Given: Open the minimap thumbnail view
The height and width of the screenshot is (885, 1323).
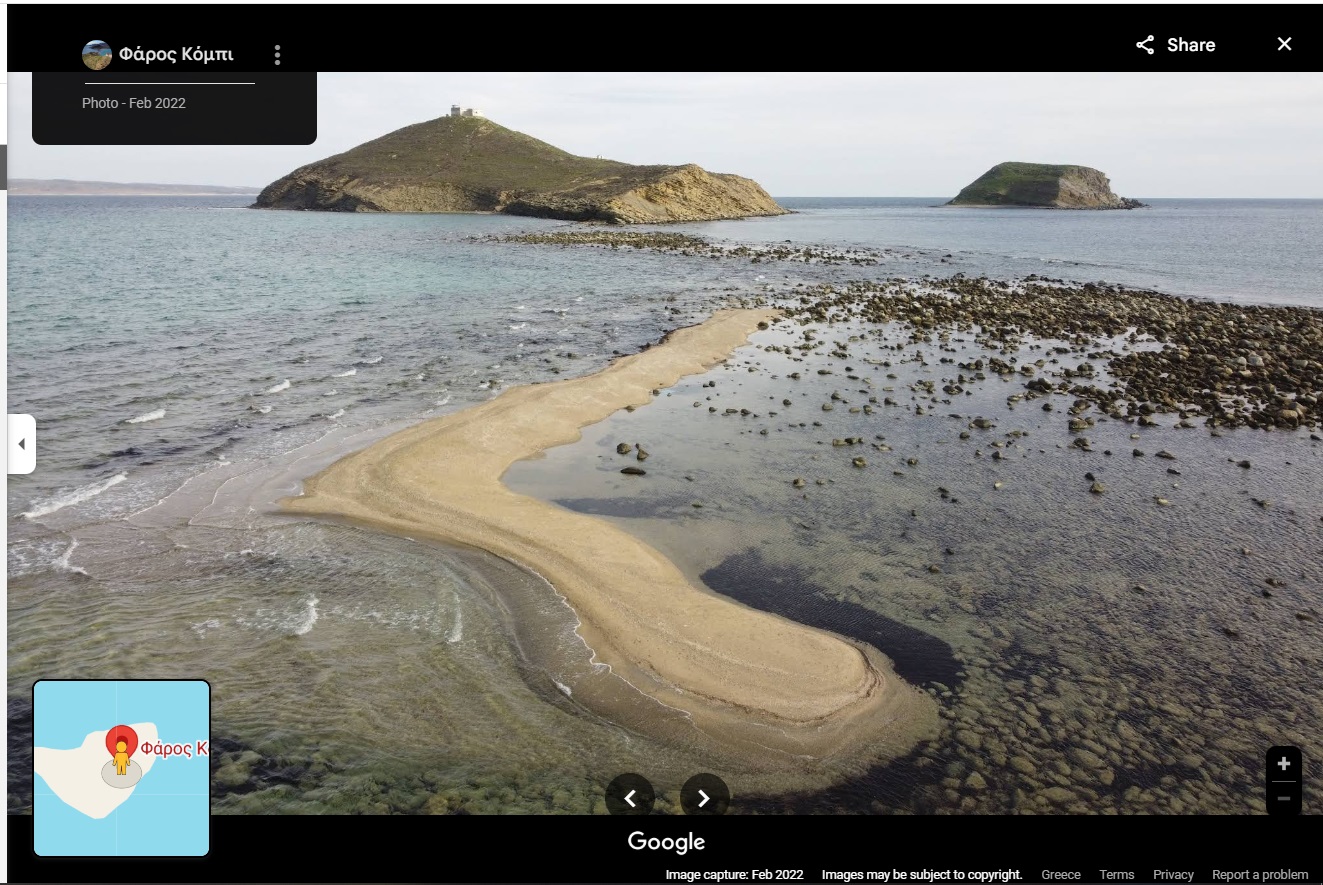Looking at the screenshot, I should (x=122, y=768).
